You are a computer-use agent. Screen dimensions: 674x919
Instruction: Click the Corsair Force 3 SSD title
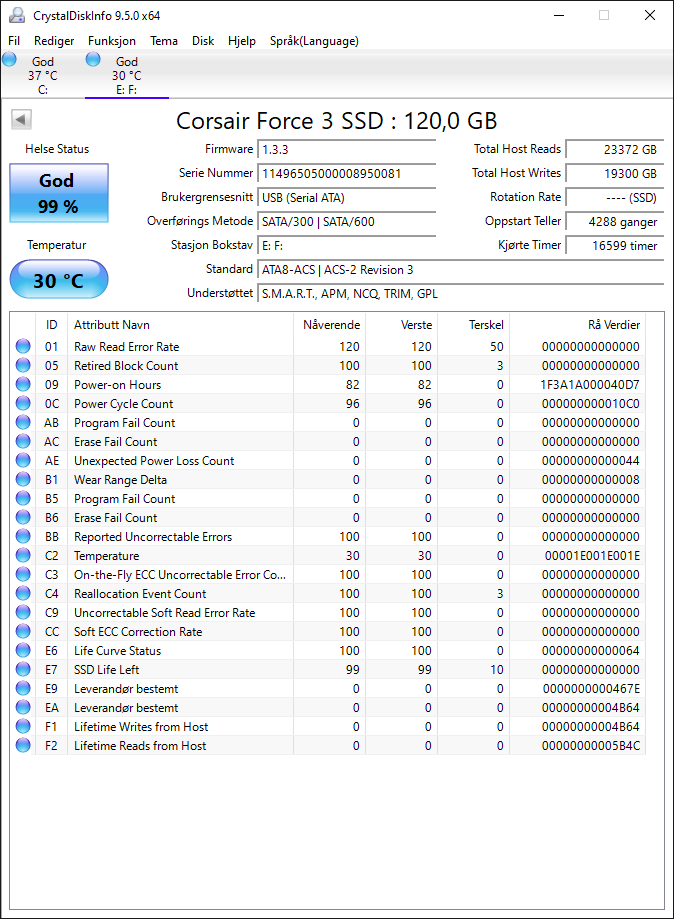tap(336, 121)
